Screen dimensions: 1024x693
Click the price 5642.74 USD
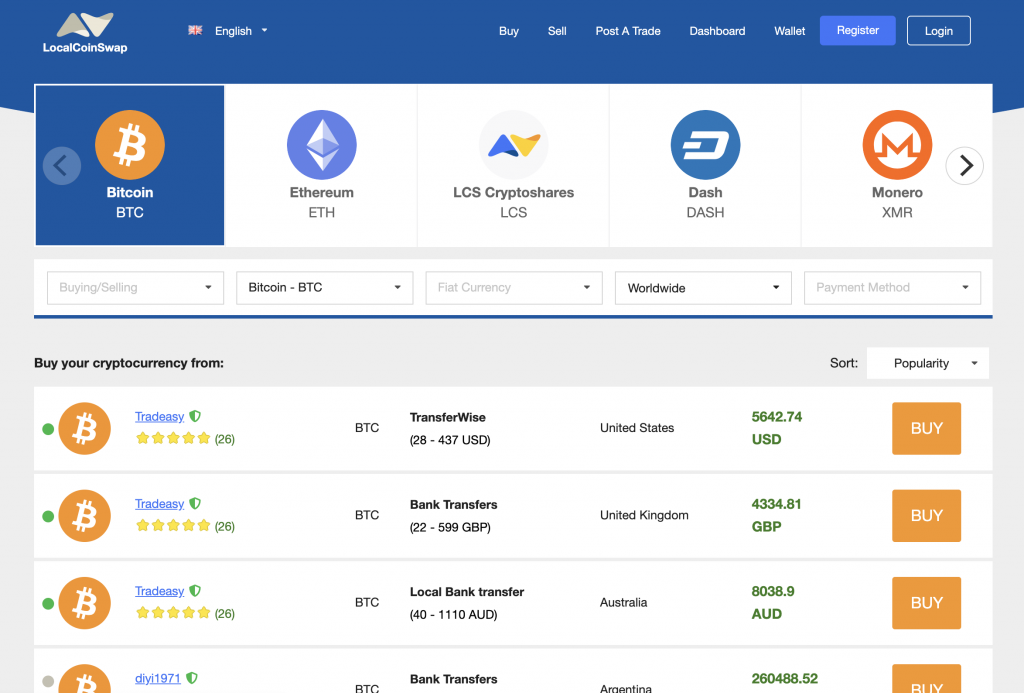(776, 428)
